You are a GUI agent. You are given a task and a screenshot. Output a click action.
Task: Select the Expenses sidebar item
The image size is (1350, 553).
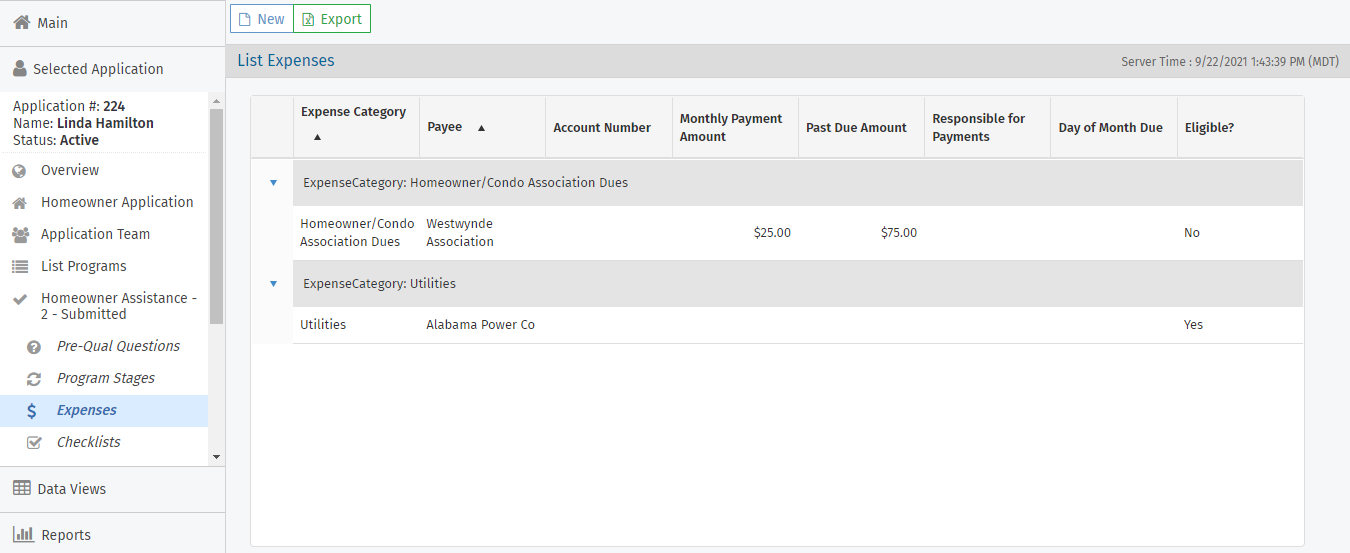tap(104, 411)
